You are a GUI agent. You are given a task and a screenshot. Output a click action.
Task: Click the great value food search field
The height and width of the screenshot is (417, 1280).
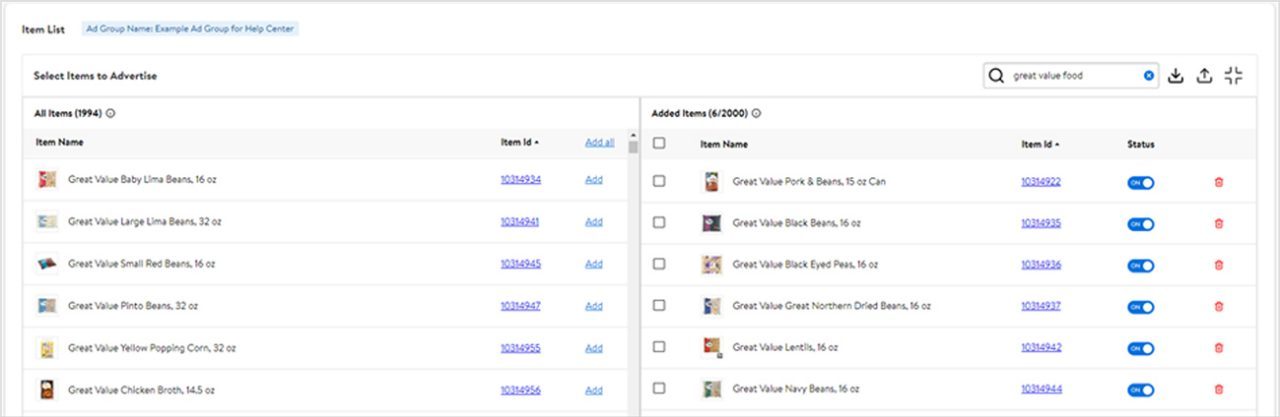coord(1075,76)
